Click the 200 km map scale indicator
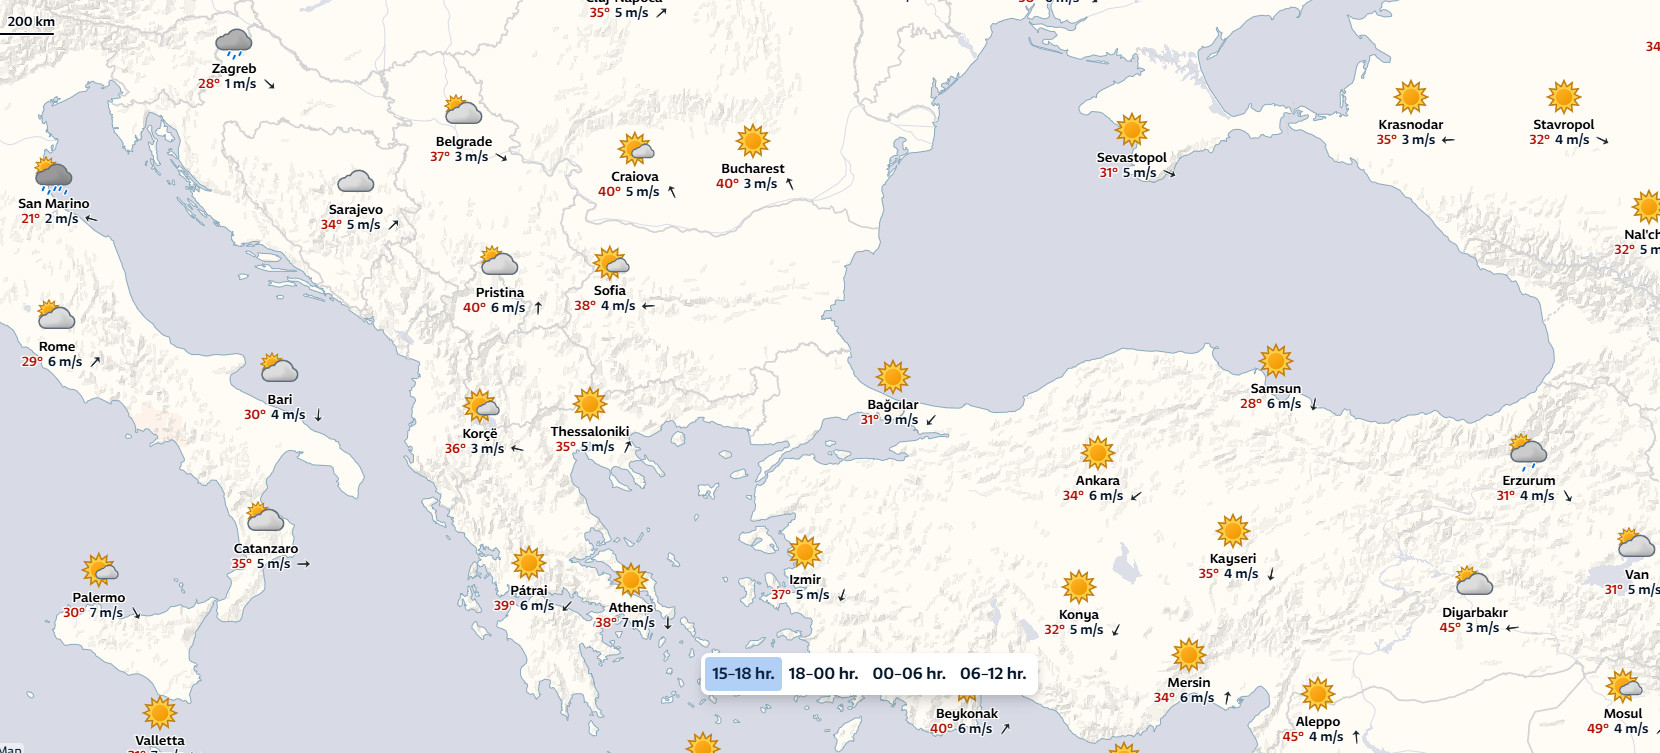The height and width of the screenshot is (753, 1660). [x=30, y=24]
